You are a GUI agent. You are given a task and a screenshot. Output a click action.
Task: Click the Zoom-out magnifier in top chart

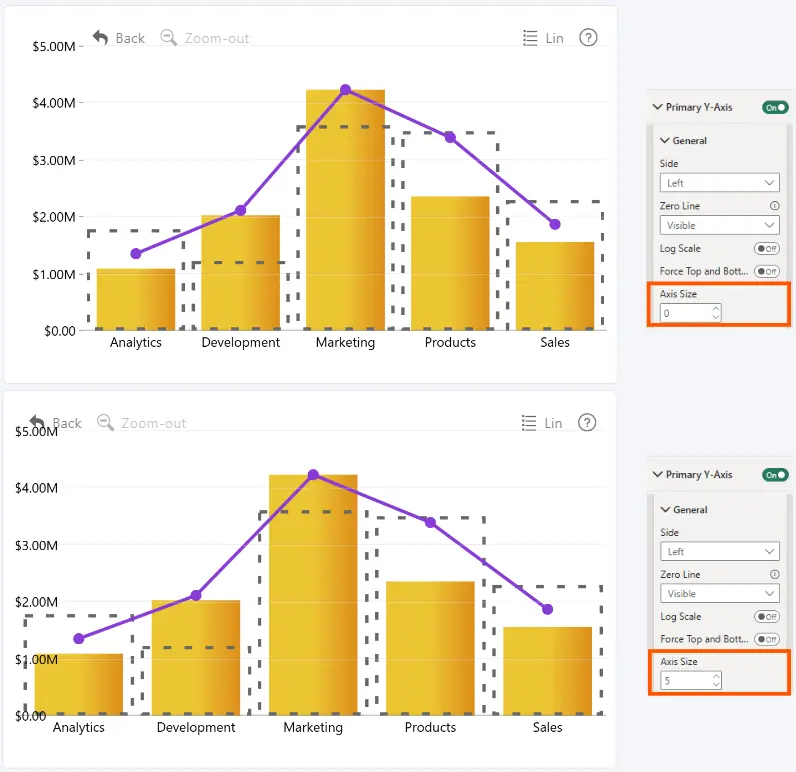click(x=169, y=38)
